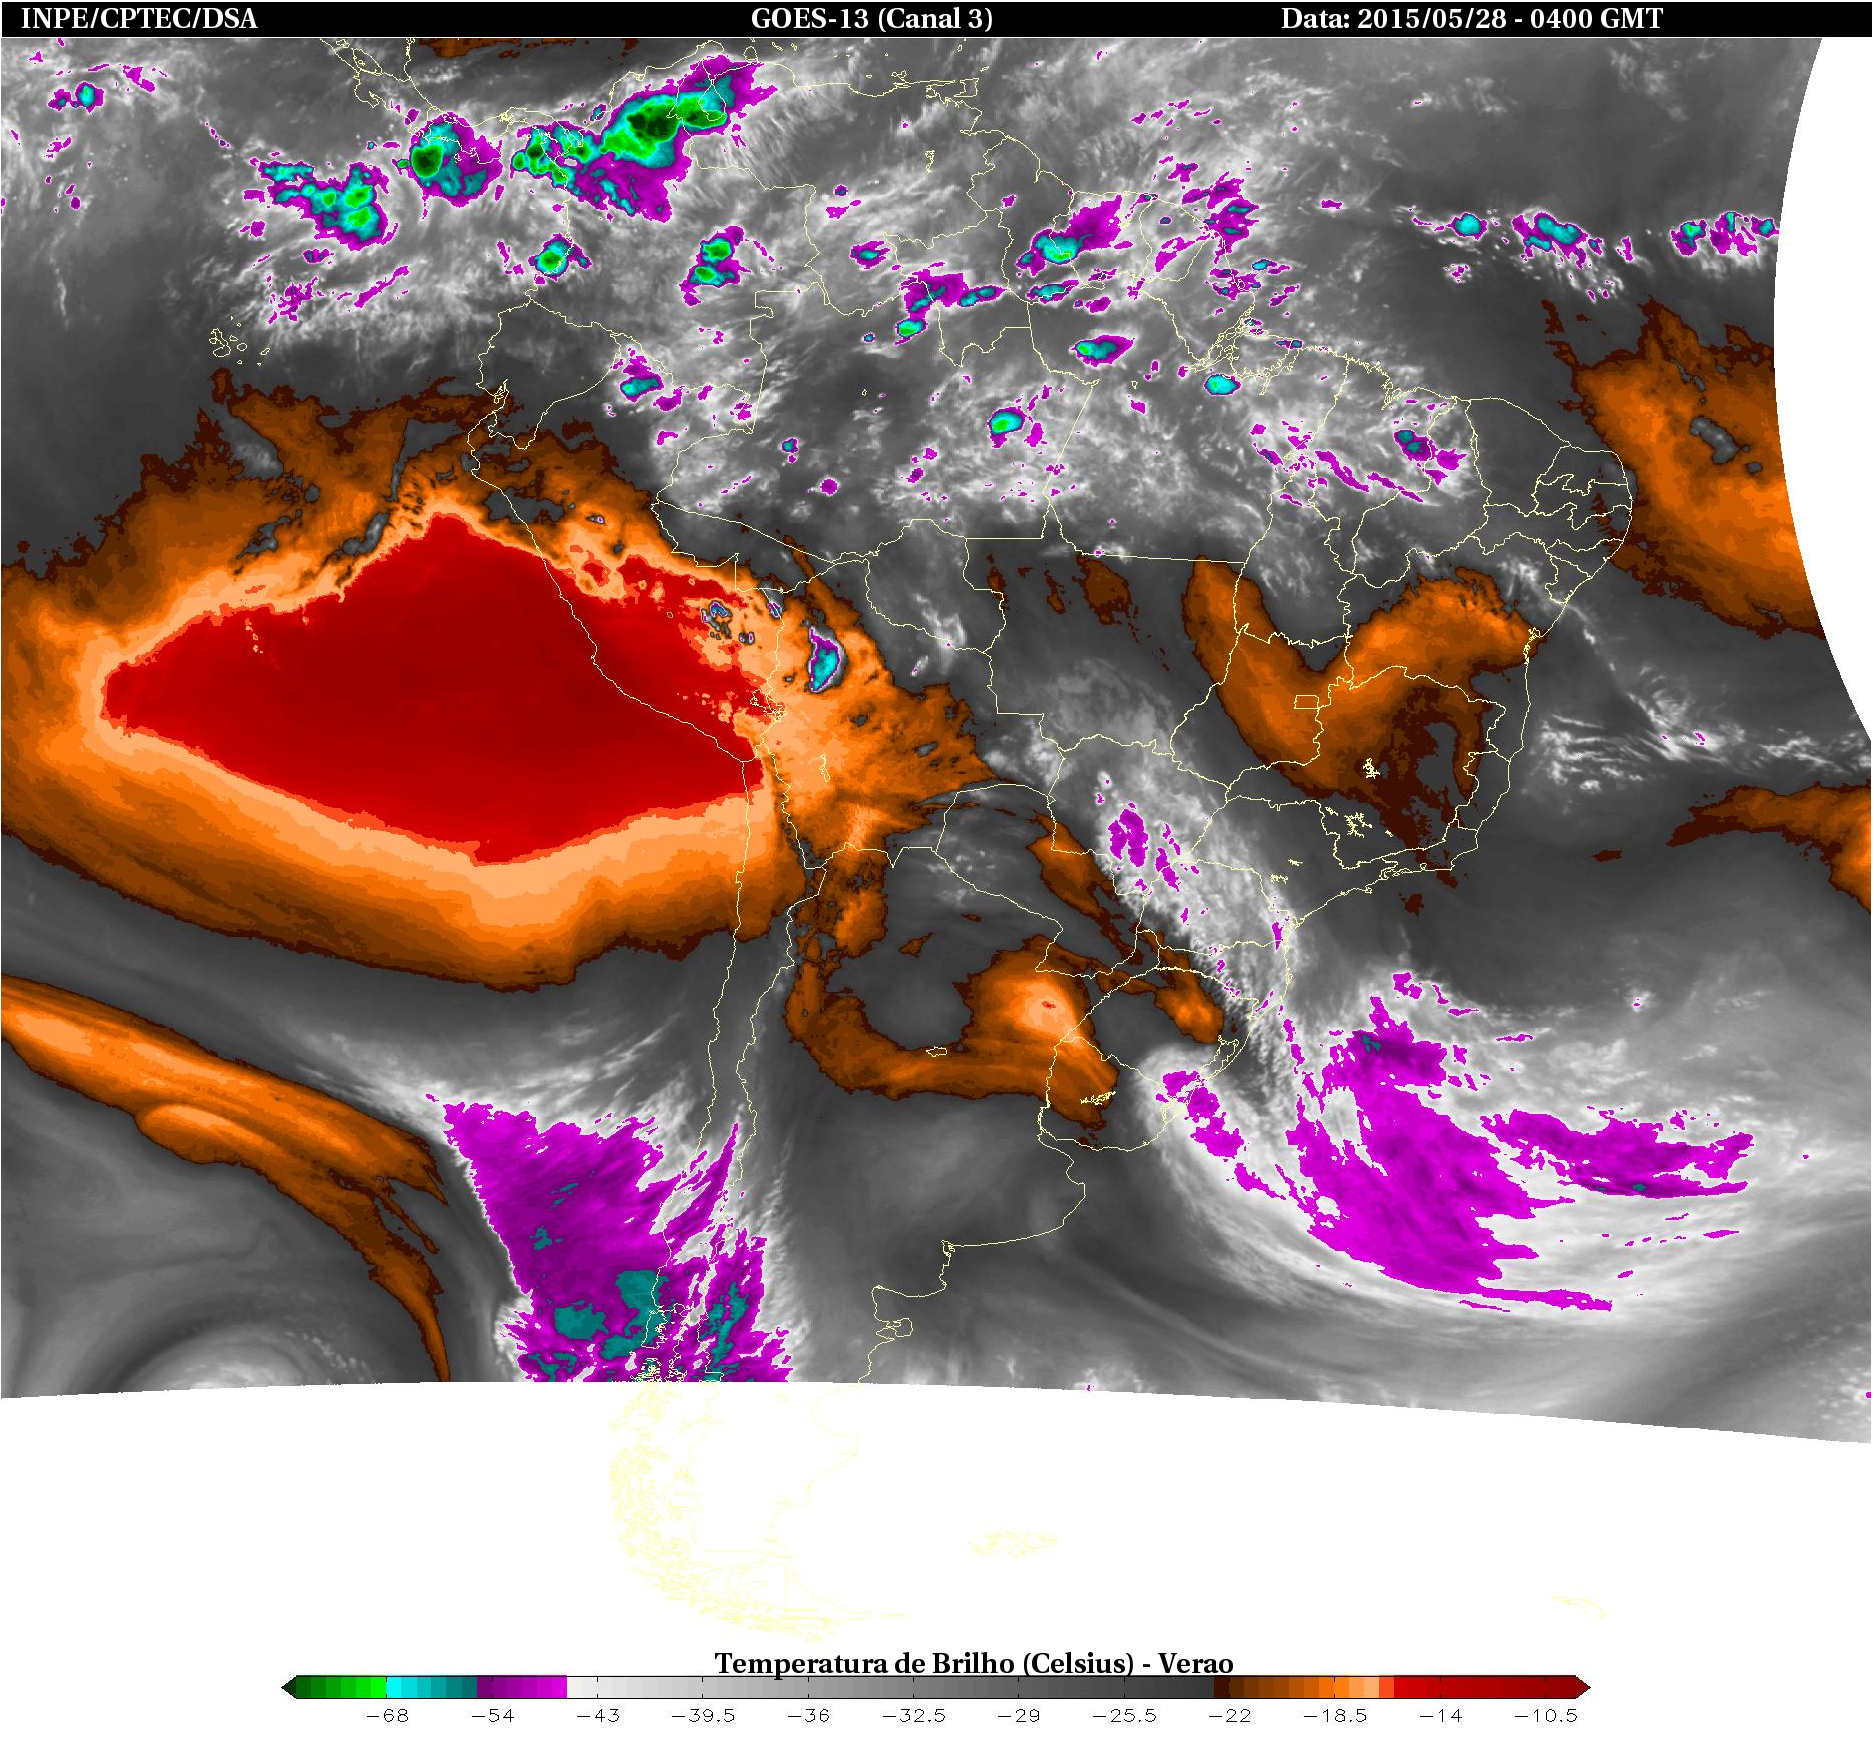Click the green segment of the color bar

[341, 1688]
